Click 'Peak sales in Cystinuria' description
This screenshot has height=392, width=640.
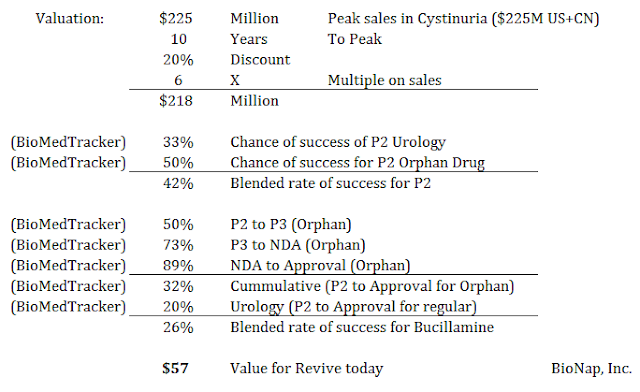coord(407,18)
